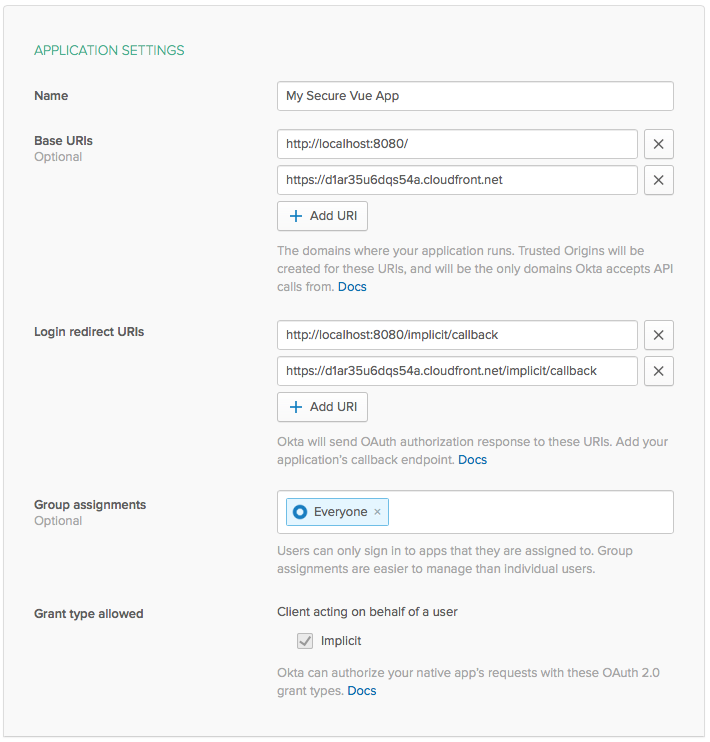The width and height of the screenshot is (710, 742).
Task: Edit the Name field My Secure Vue App
Action: 475,96
